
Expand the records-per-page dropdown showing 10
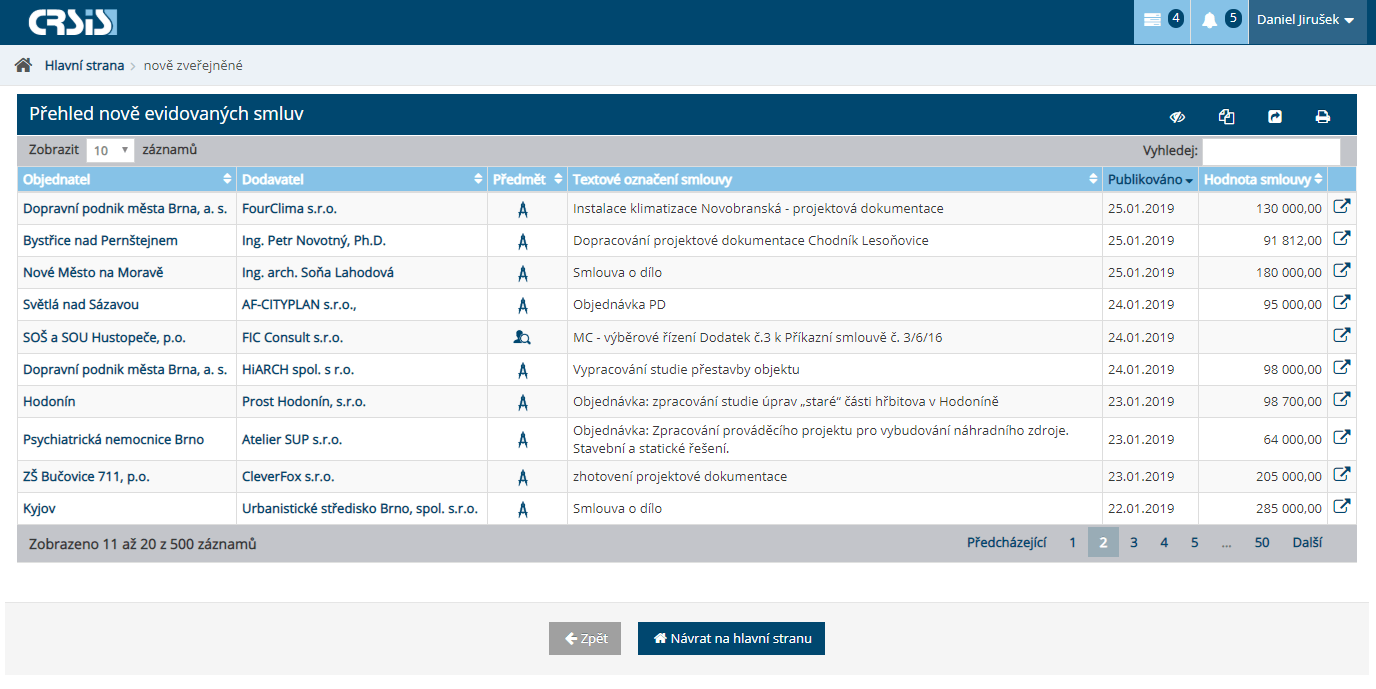[x=110, y=151]
